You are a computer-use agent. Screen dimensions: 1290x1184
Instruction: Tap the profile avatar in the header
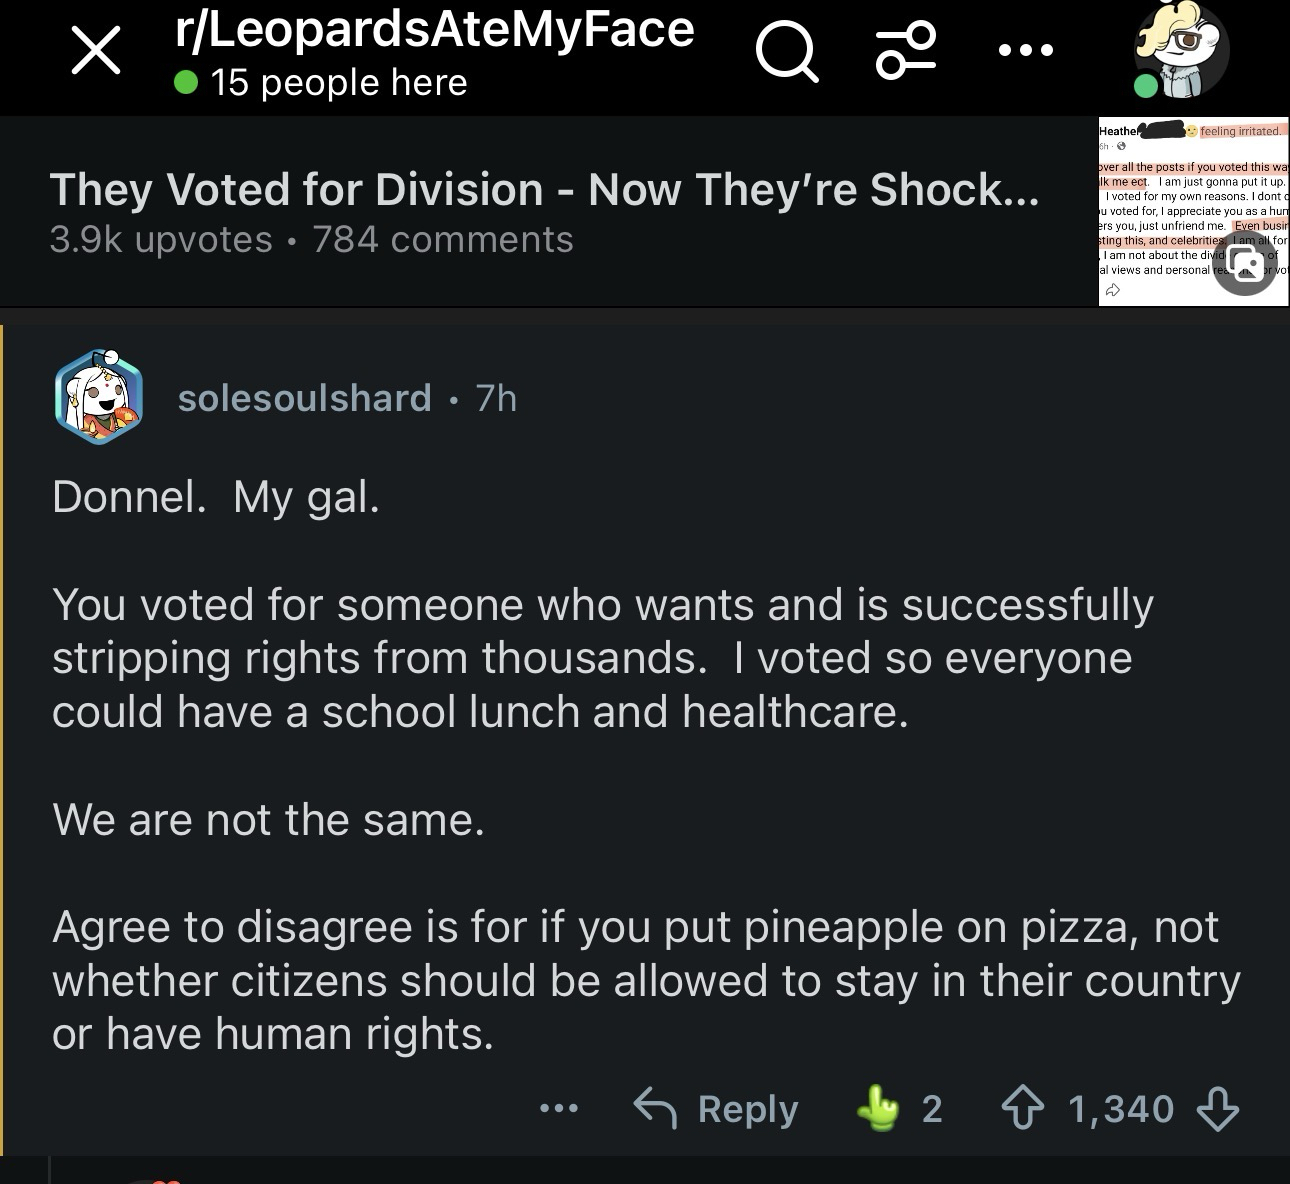tap(1182, 52)
